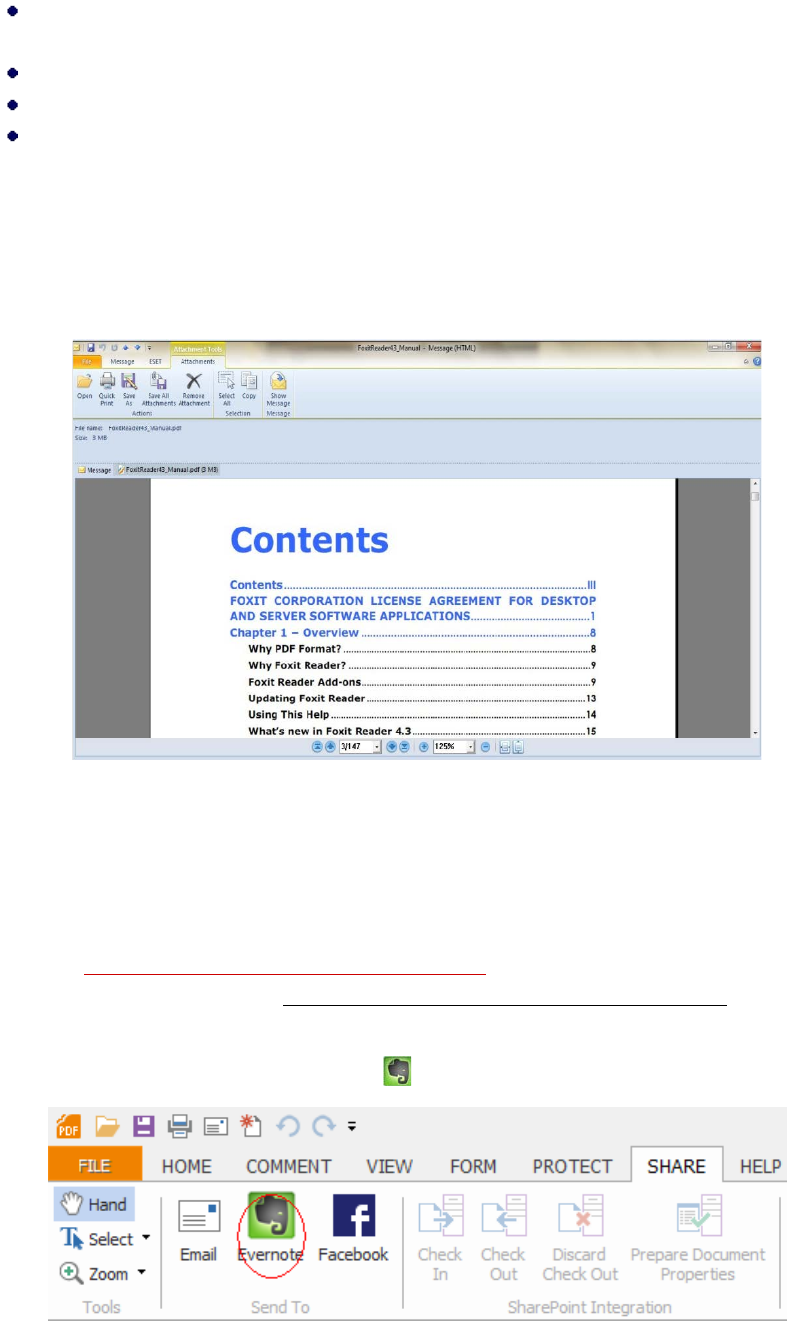The height and width of the screenshot is (1321, 787).
Task: Choose the Select tool in Foxit ribbon
Action: 98,1238
